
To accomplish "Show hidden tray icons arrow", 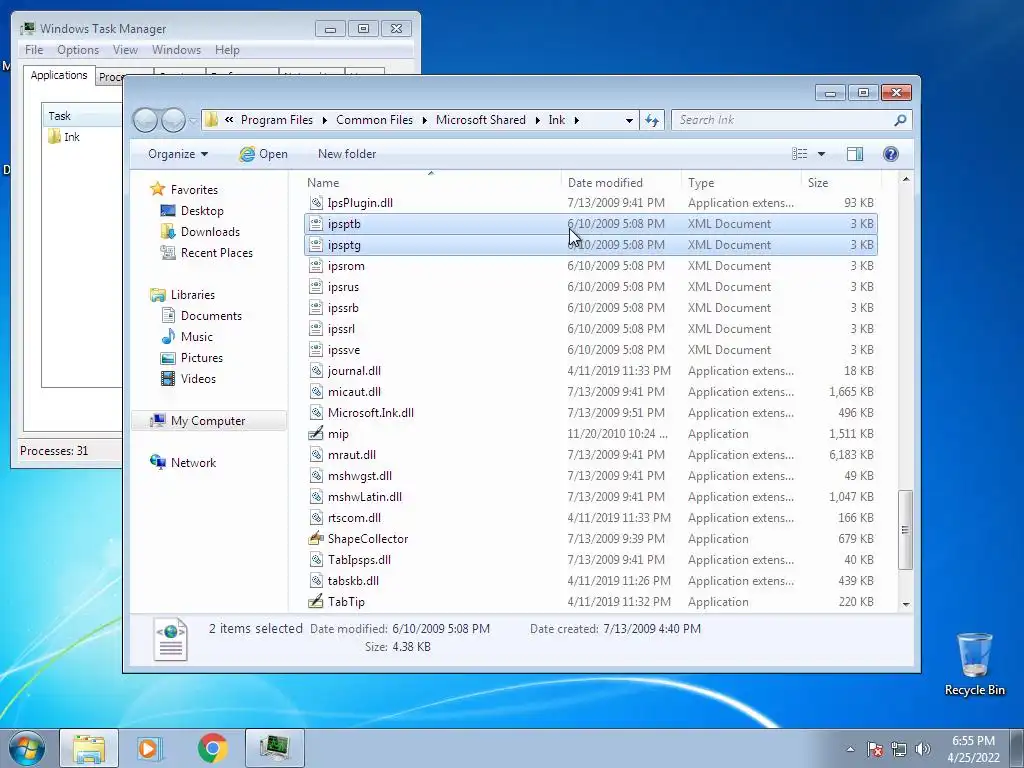I will point(850,749).
